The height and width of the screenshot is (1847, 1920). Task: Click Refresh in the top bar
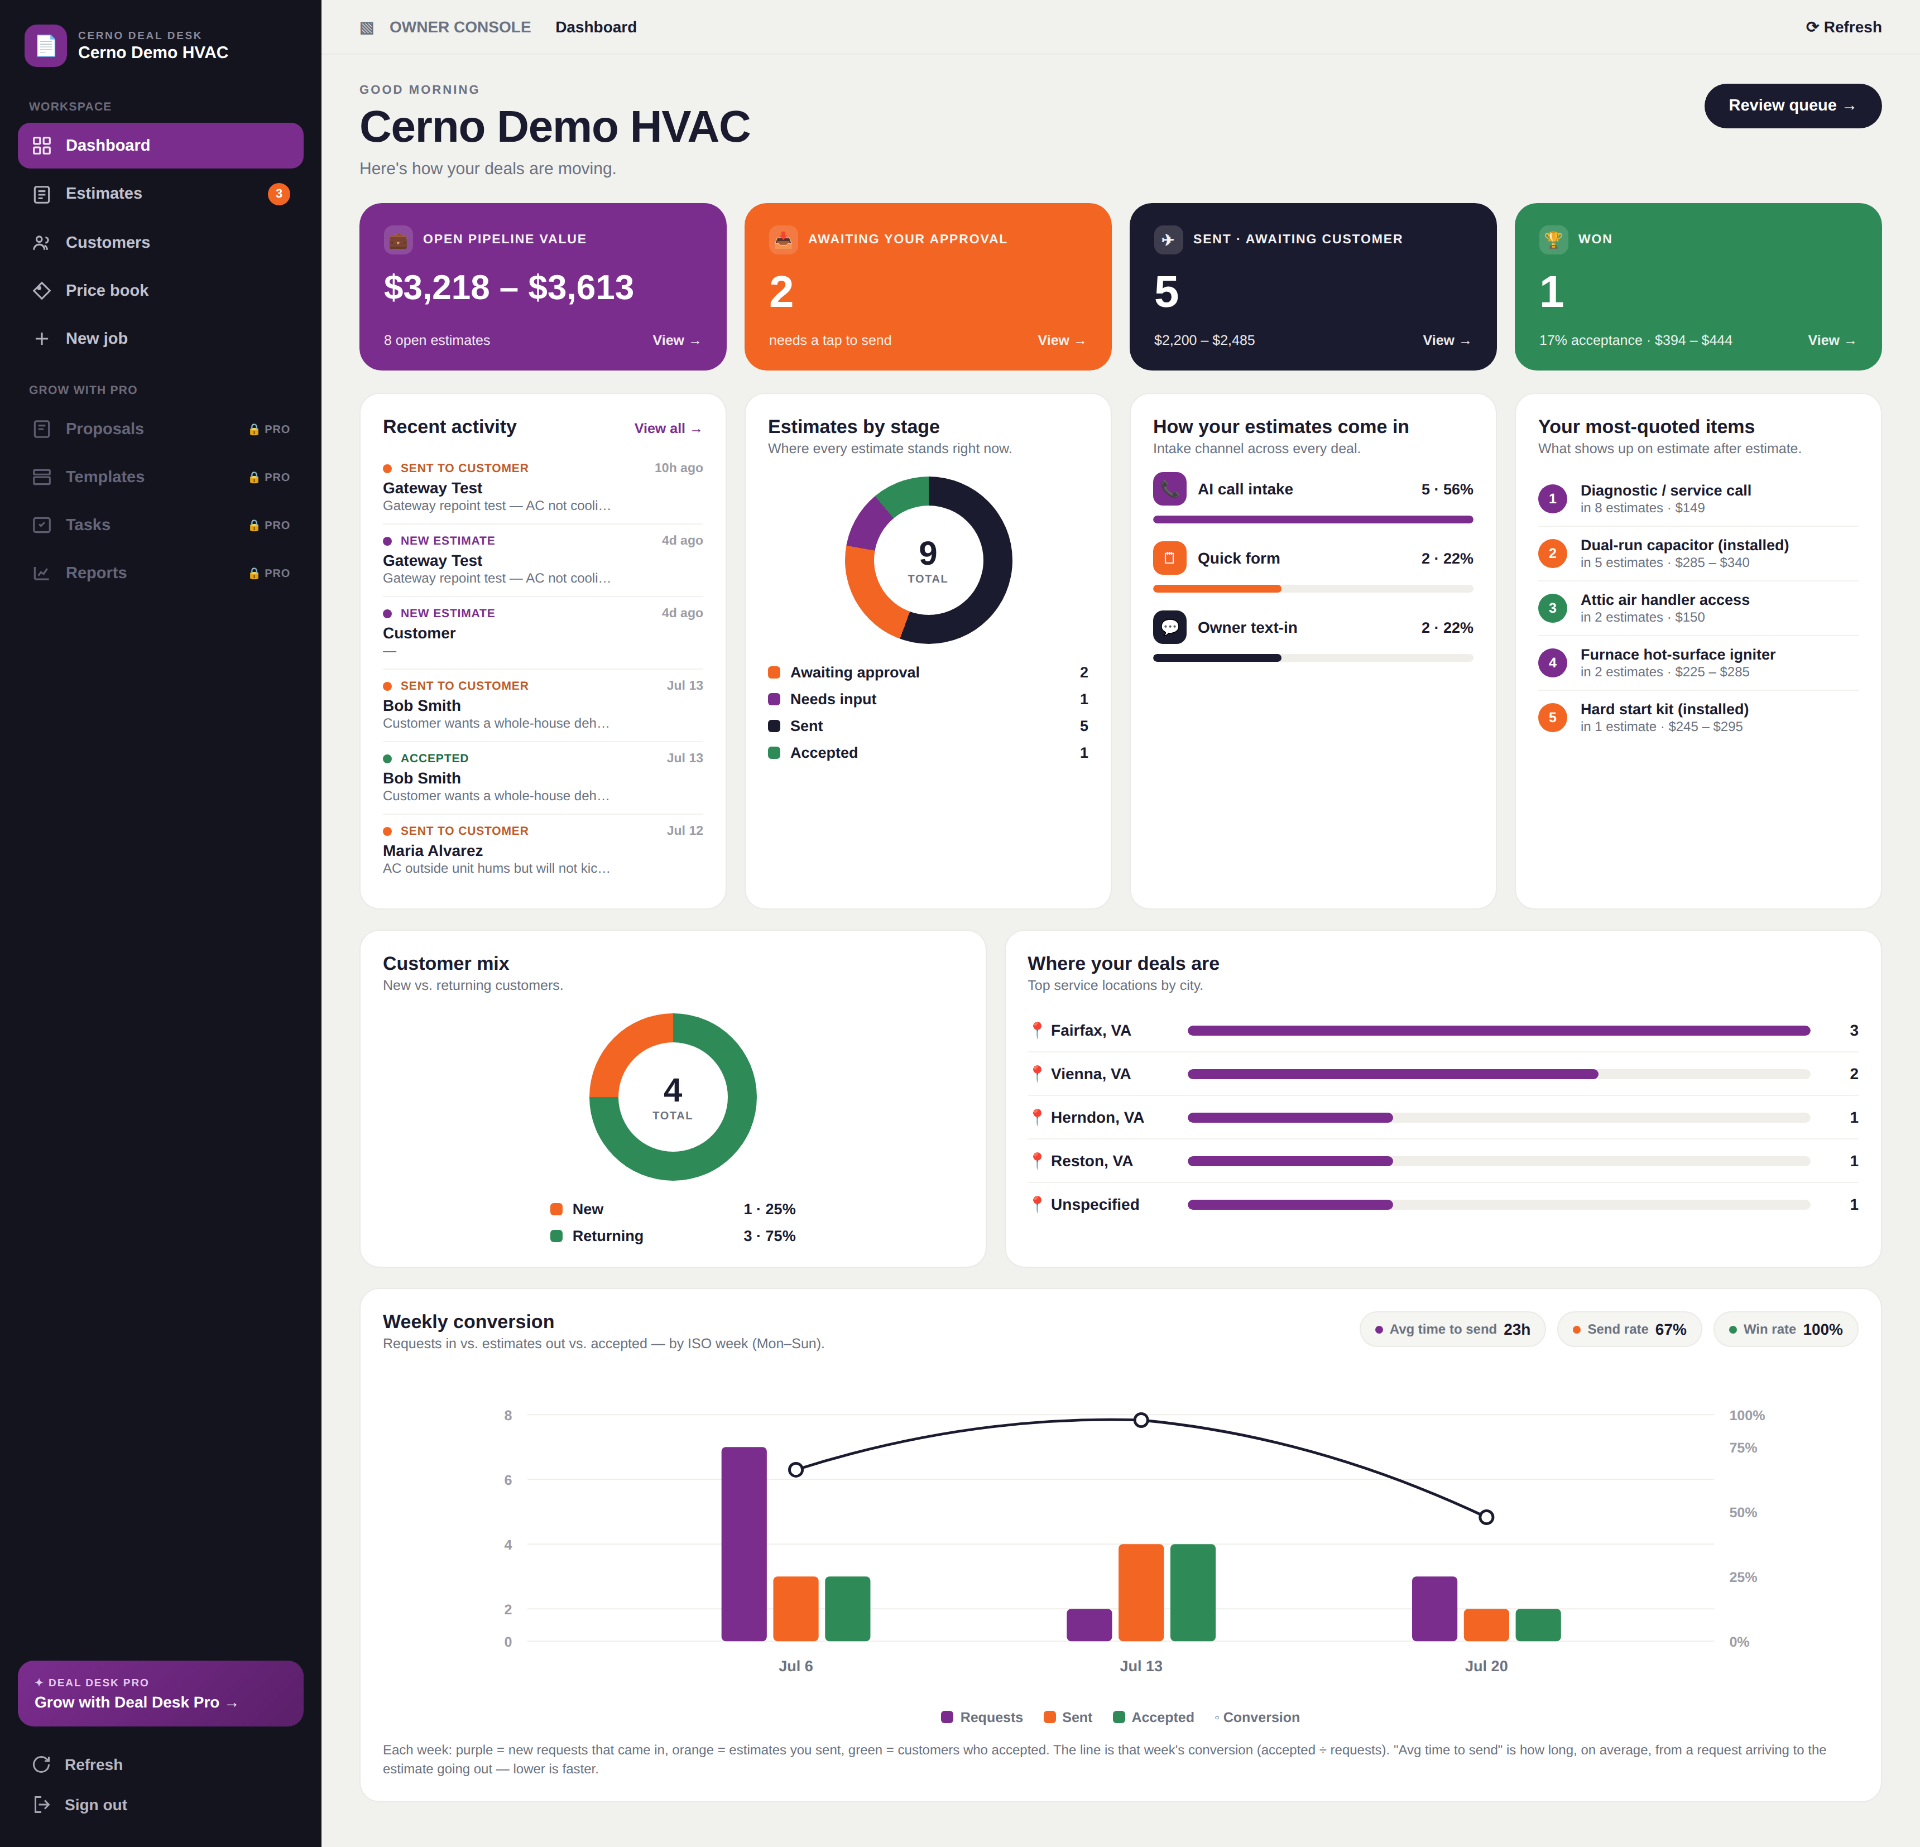(x=1843, y=27)
